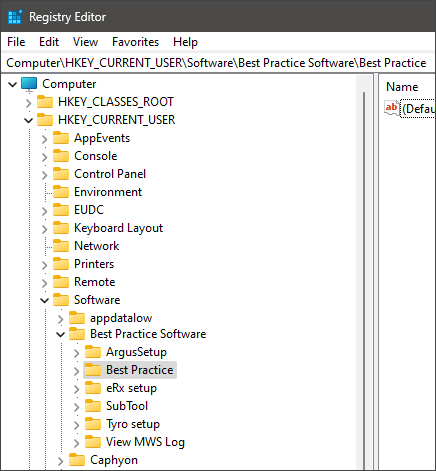Click the eRx setup folder icon
The width and height of the screenshot is (436, 471).
(x=93, y=388)
